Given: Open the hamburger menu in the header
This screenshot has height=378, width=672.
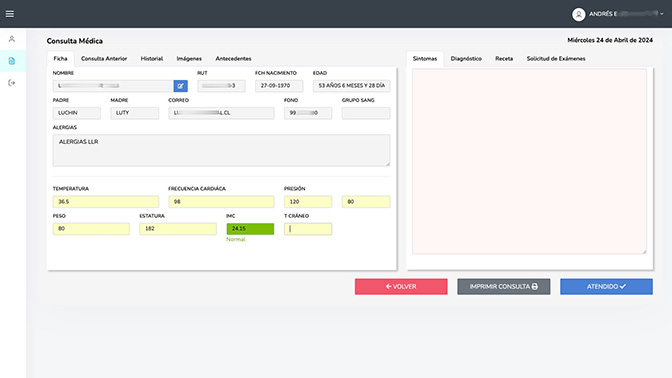Looking at the screenshot, I should click(x=10, y=14).
